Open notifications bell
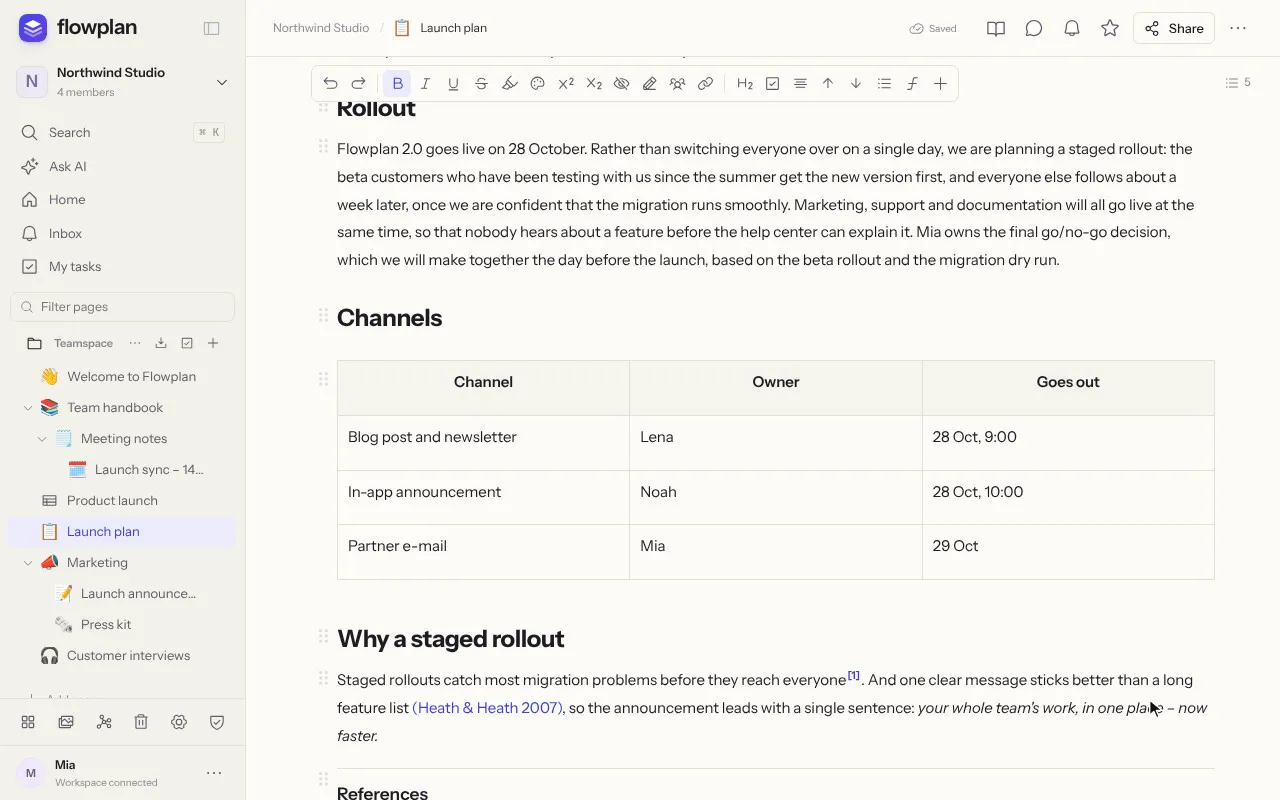Viewport: 1280px width, 800px height. point(1072,28)
